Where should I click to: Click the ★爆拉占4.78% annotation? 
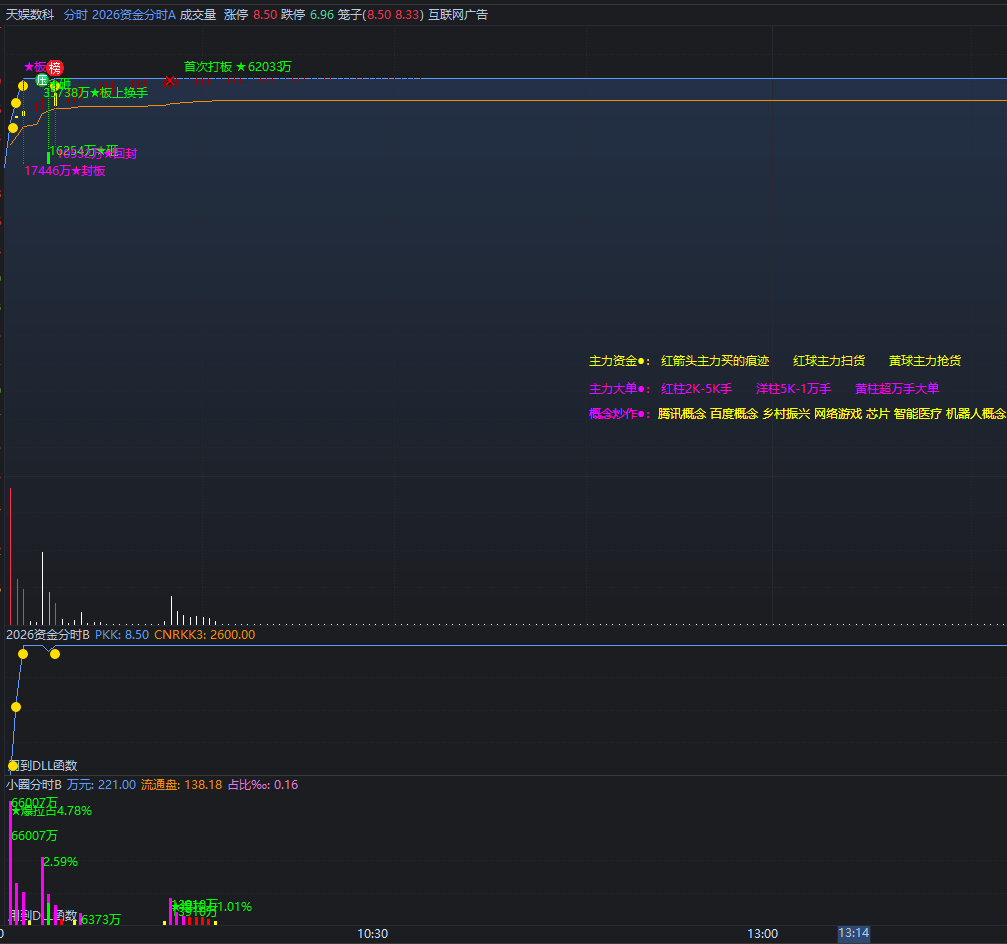[51, 811]
